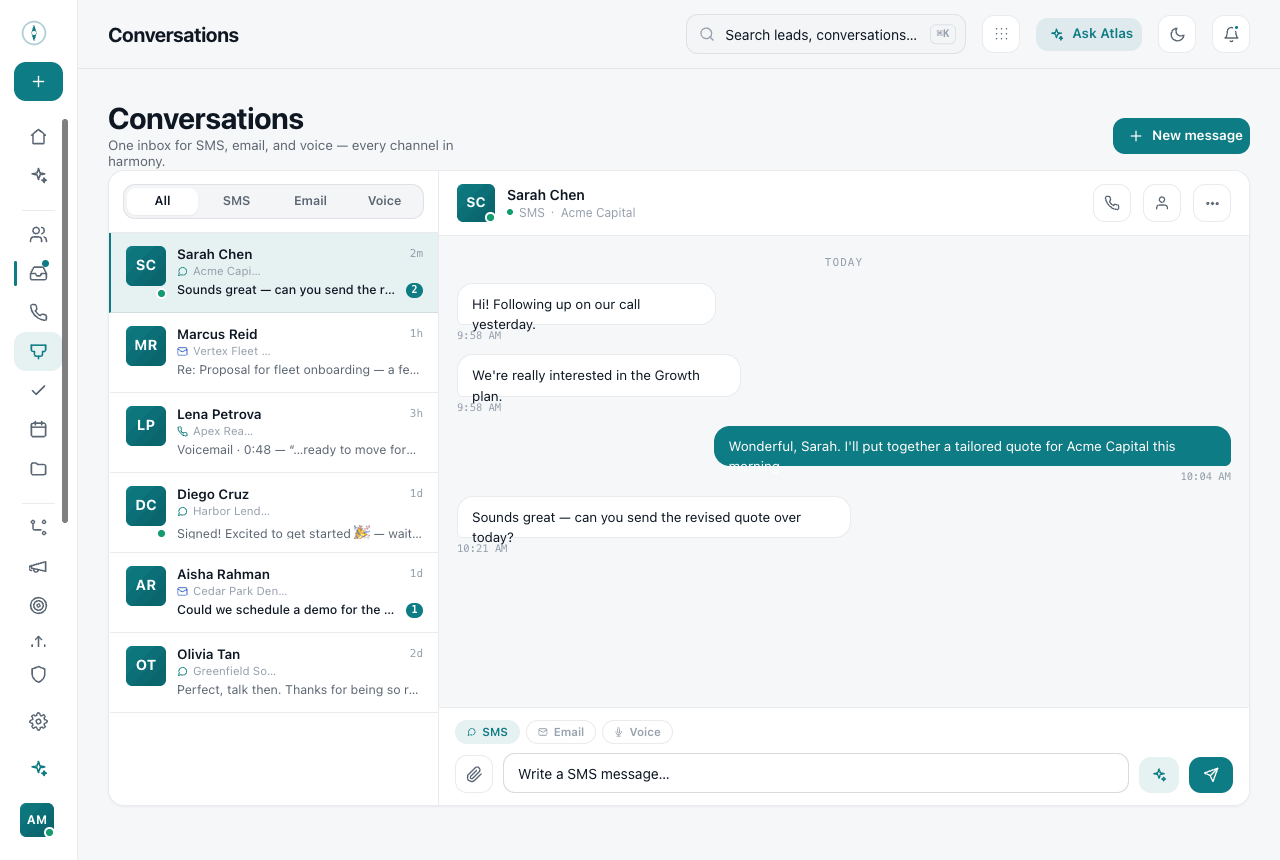Open the calendar icon in sidebar
Viewport: 1280px width, 860px height.
(38, 429)
